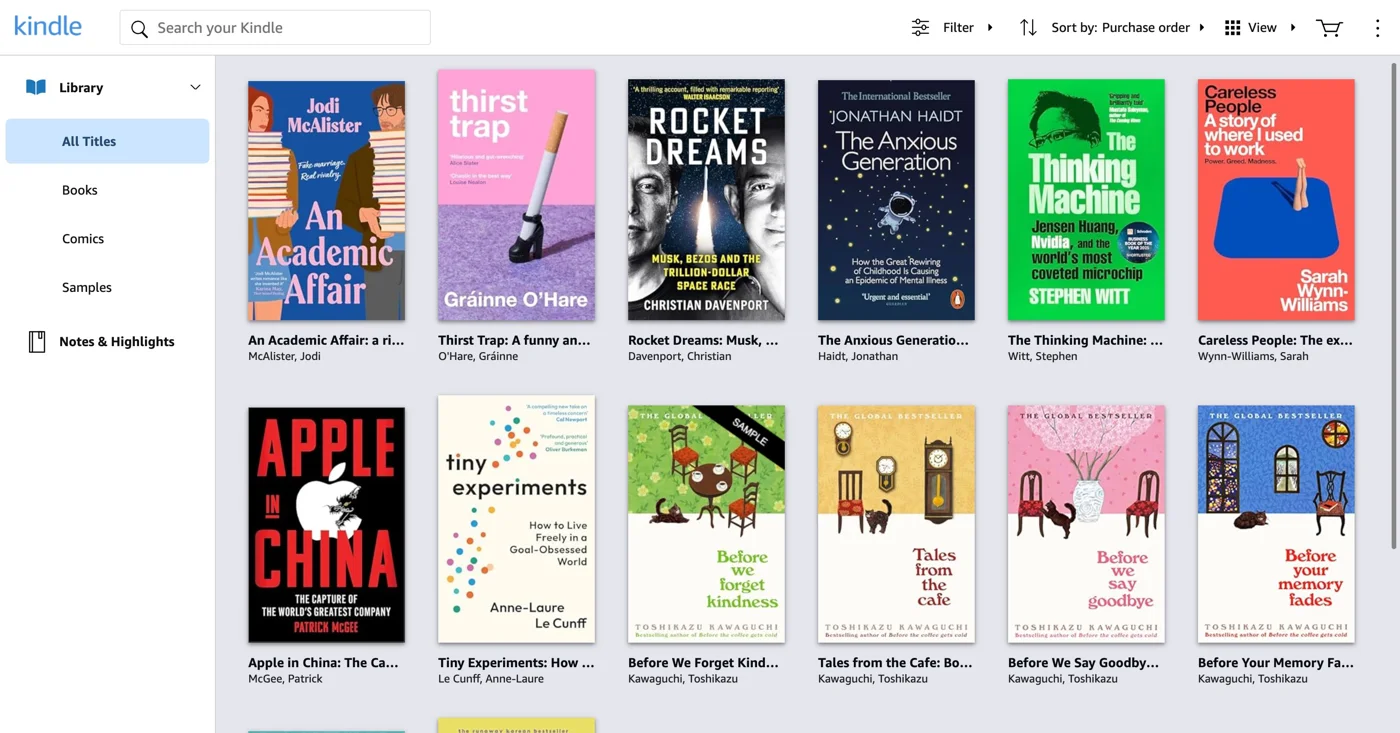The height and width of the screenshot is (733, 1400).
Task: Click author 'Davenport, Christian'
Action: [680, 356]
